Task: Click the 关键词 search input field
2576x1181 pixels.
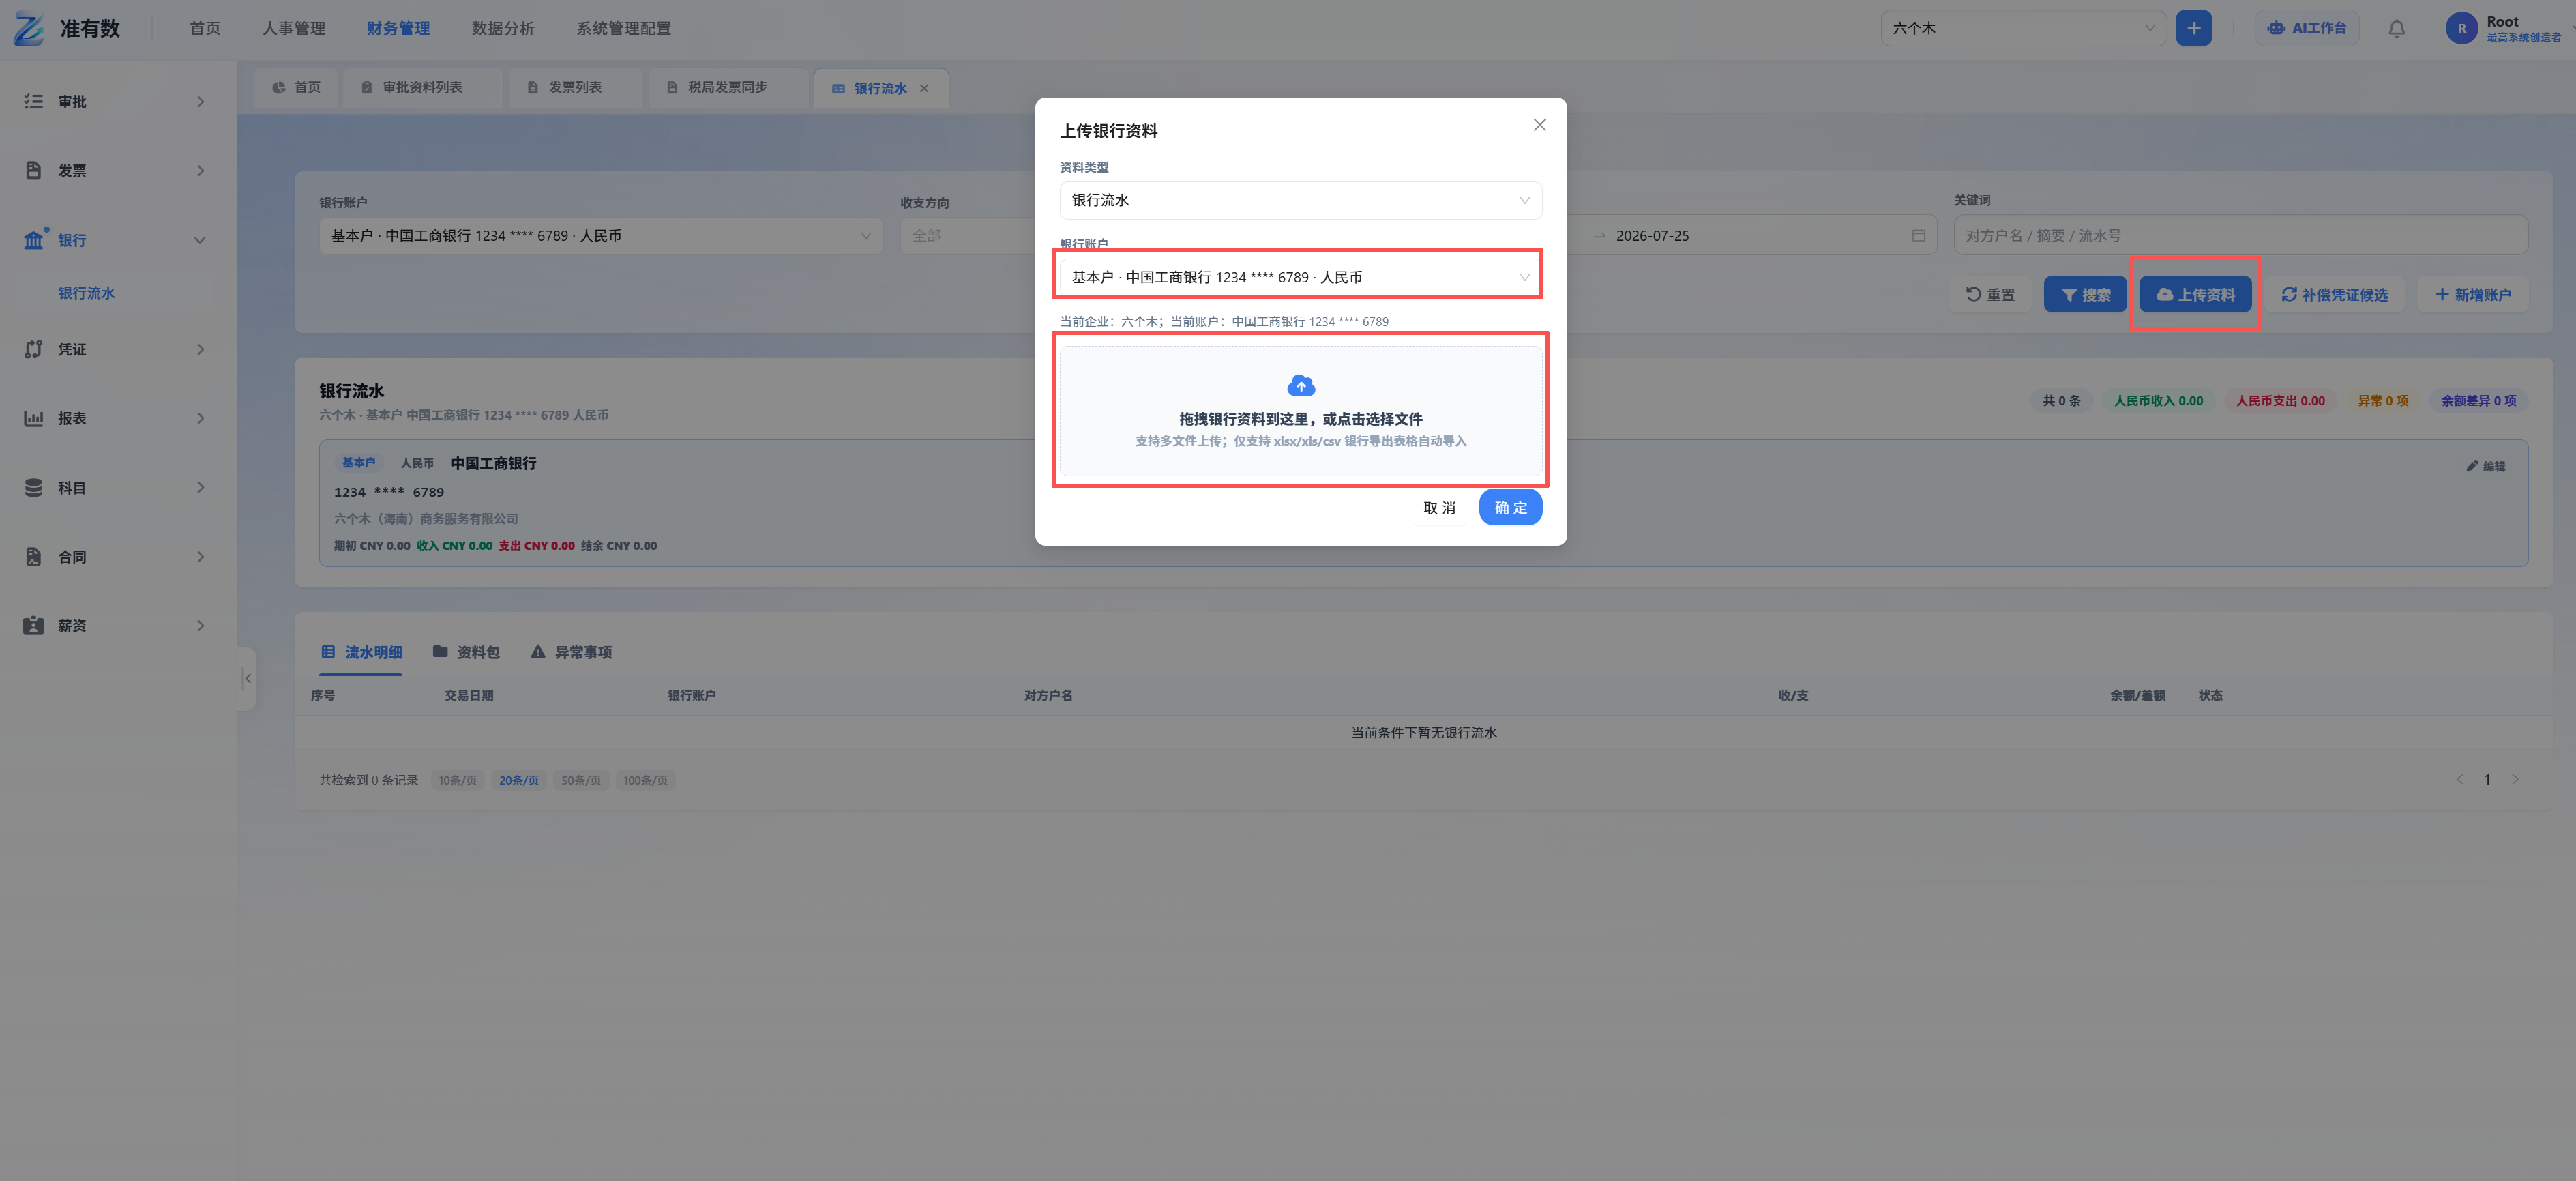Action: point(2240,236)
